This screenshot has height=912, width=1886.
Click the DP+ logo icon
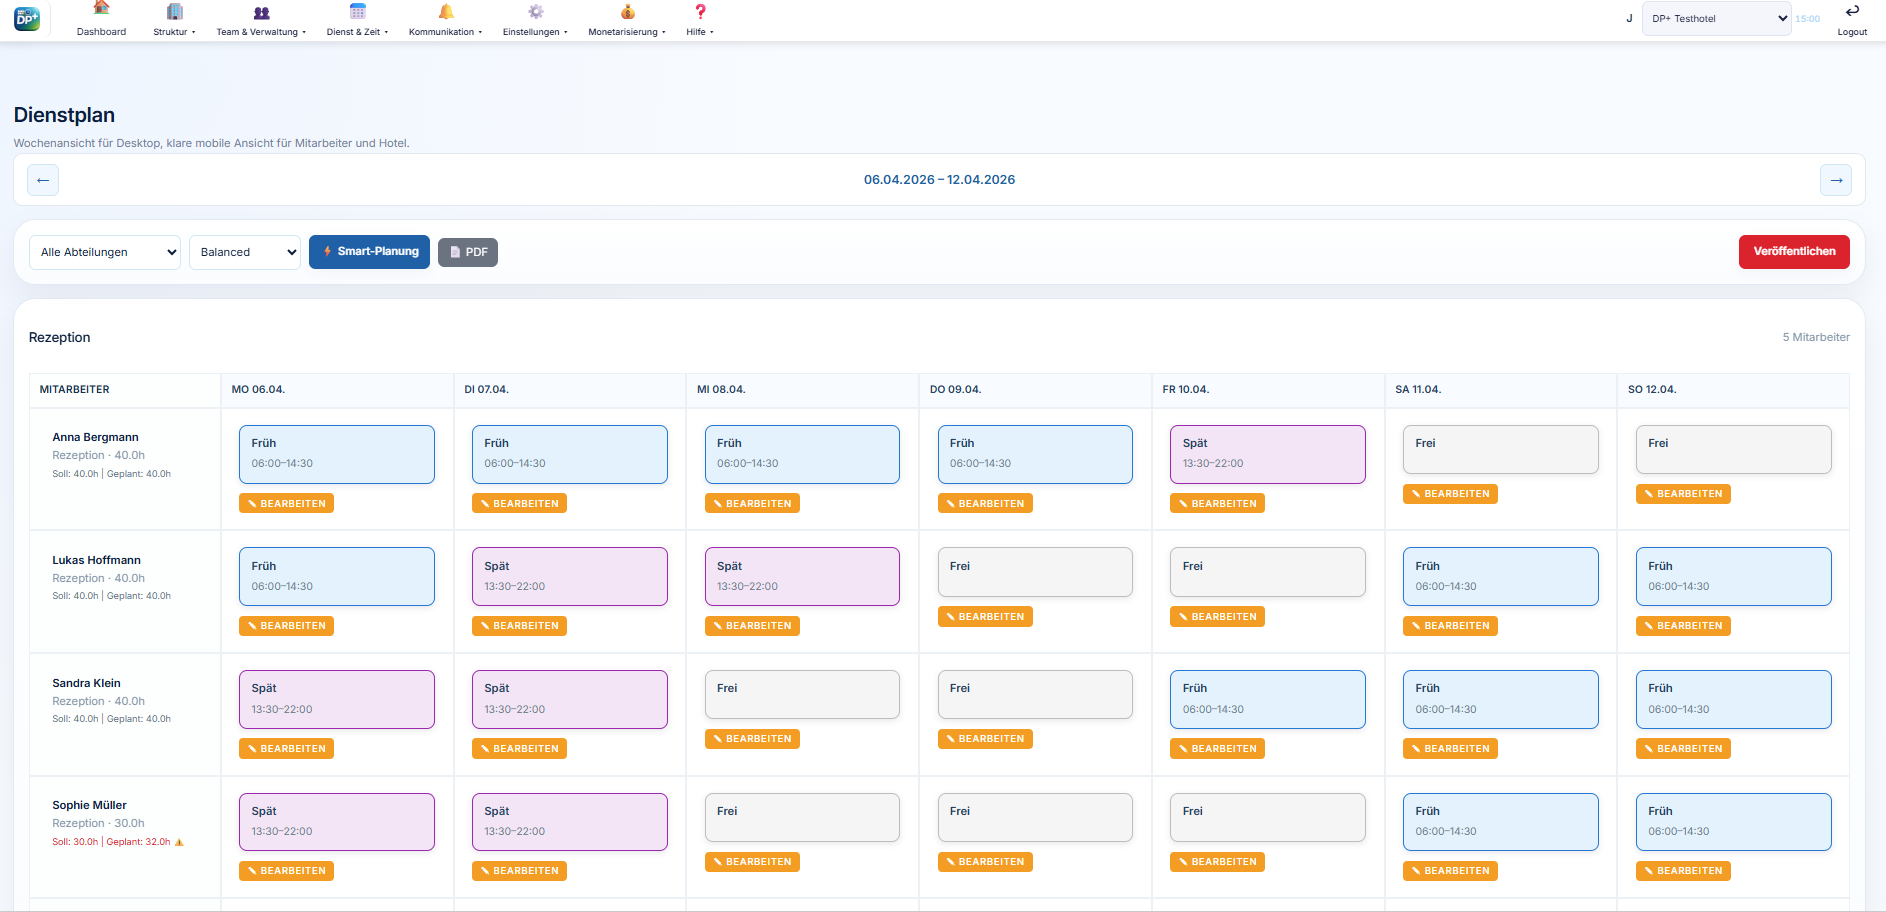point(27,18)
